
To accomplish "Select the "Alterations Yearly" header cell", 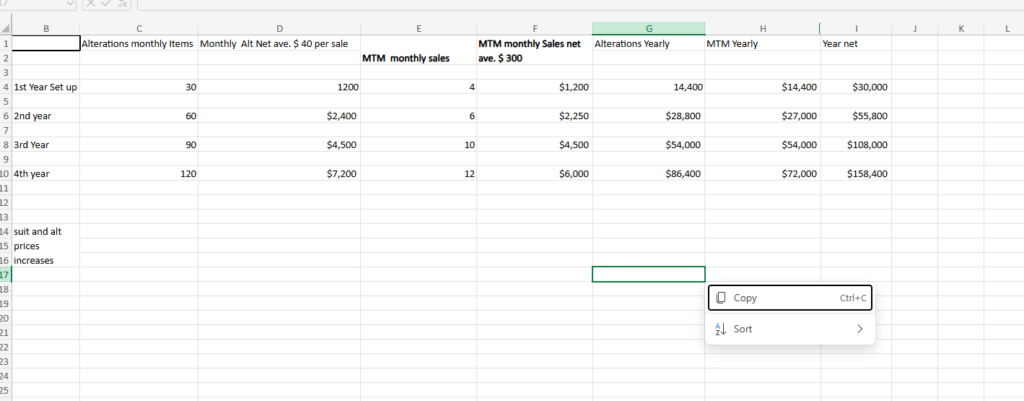I will (x=648, y=44).
